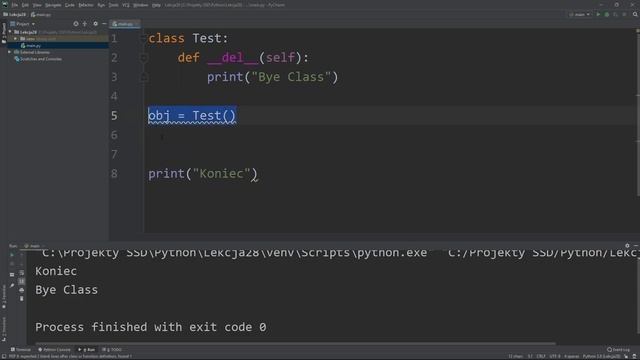Open the Event Log

[x=618, y=349]
